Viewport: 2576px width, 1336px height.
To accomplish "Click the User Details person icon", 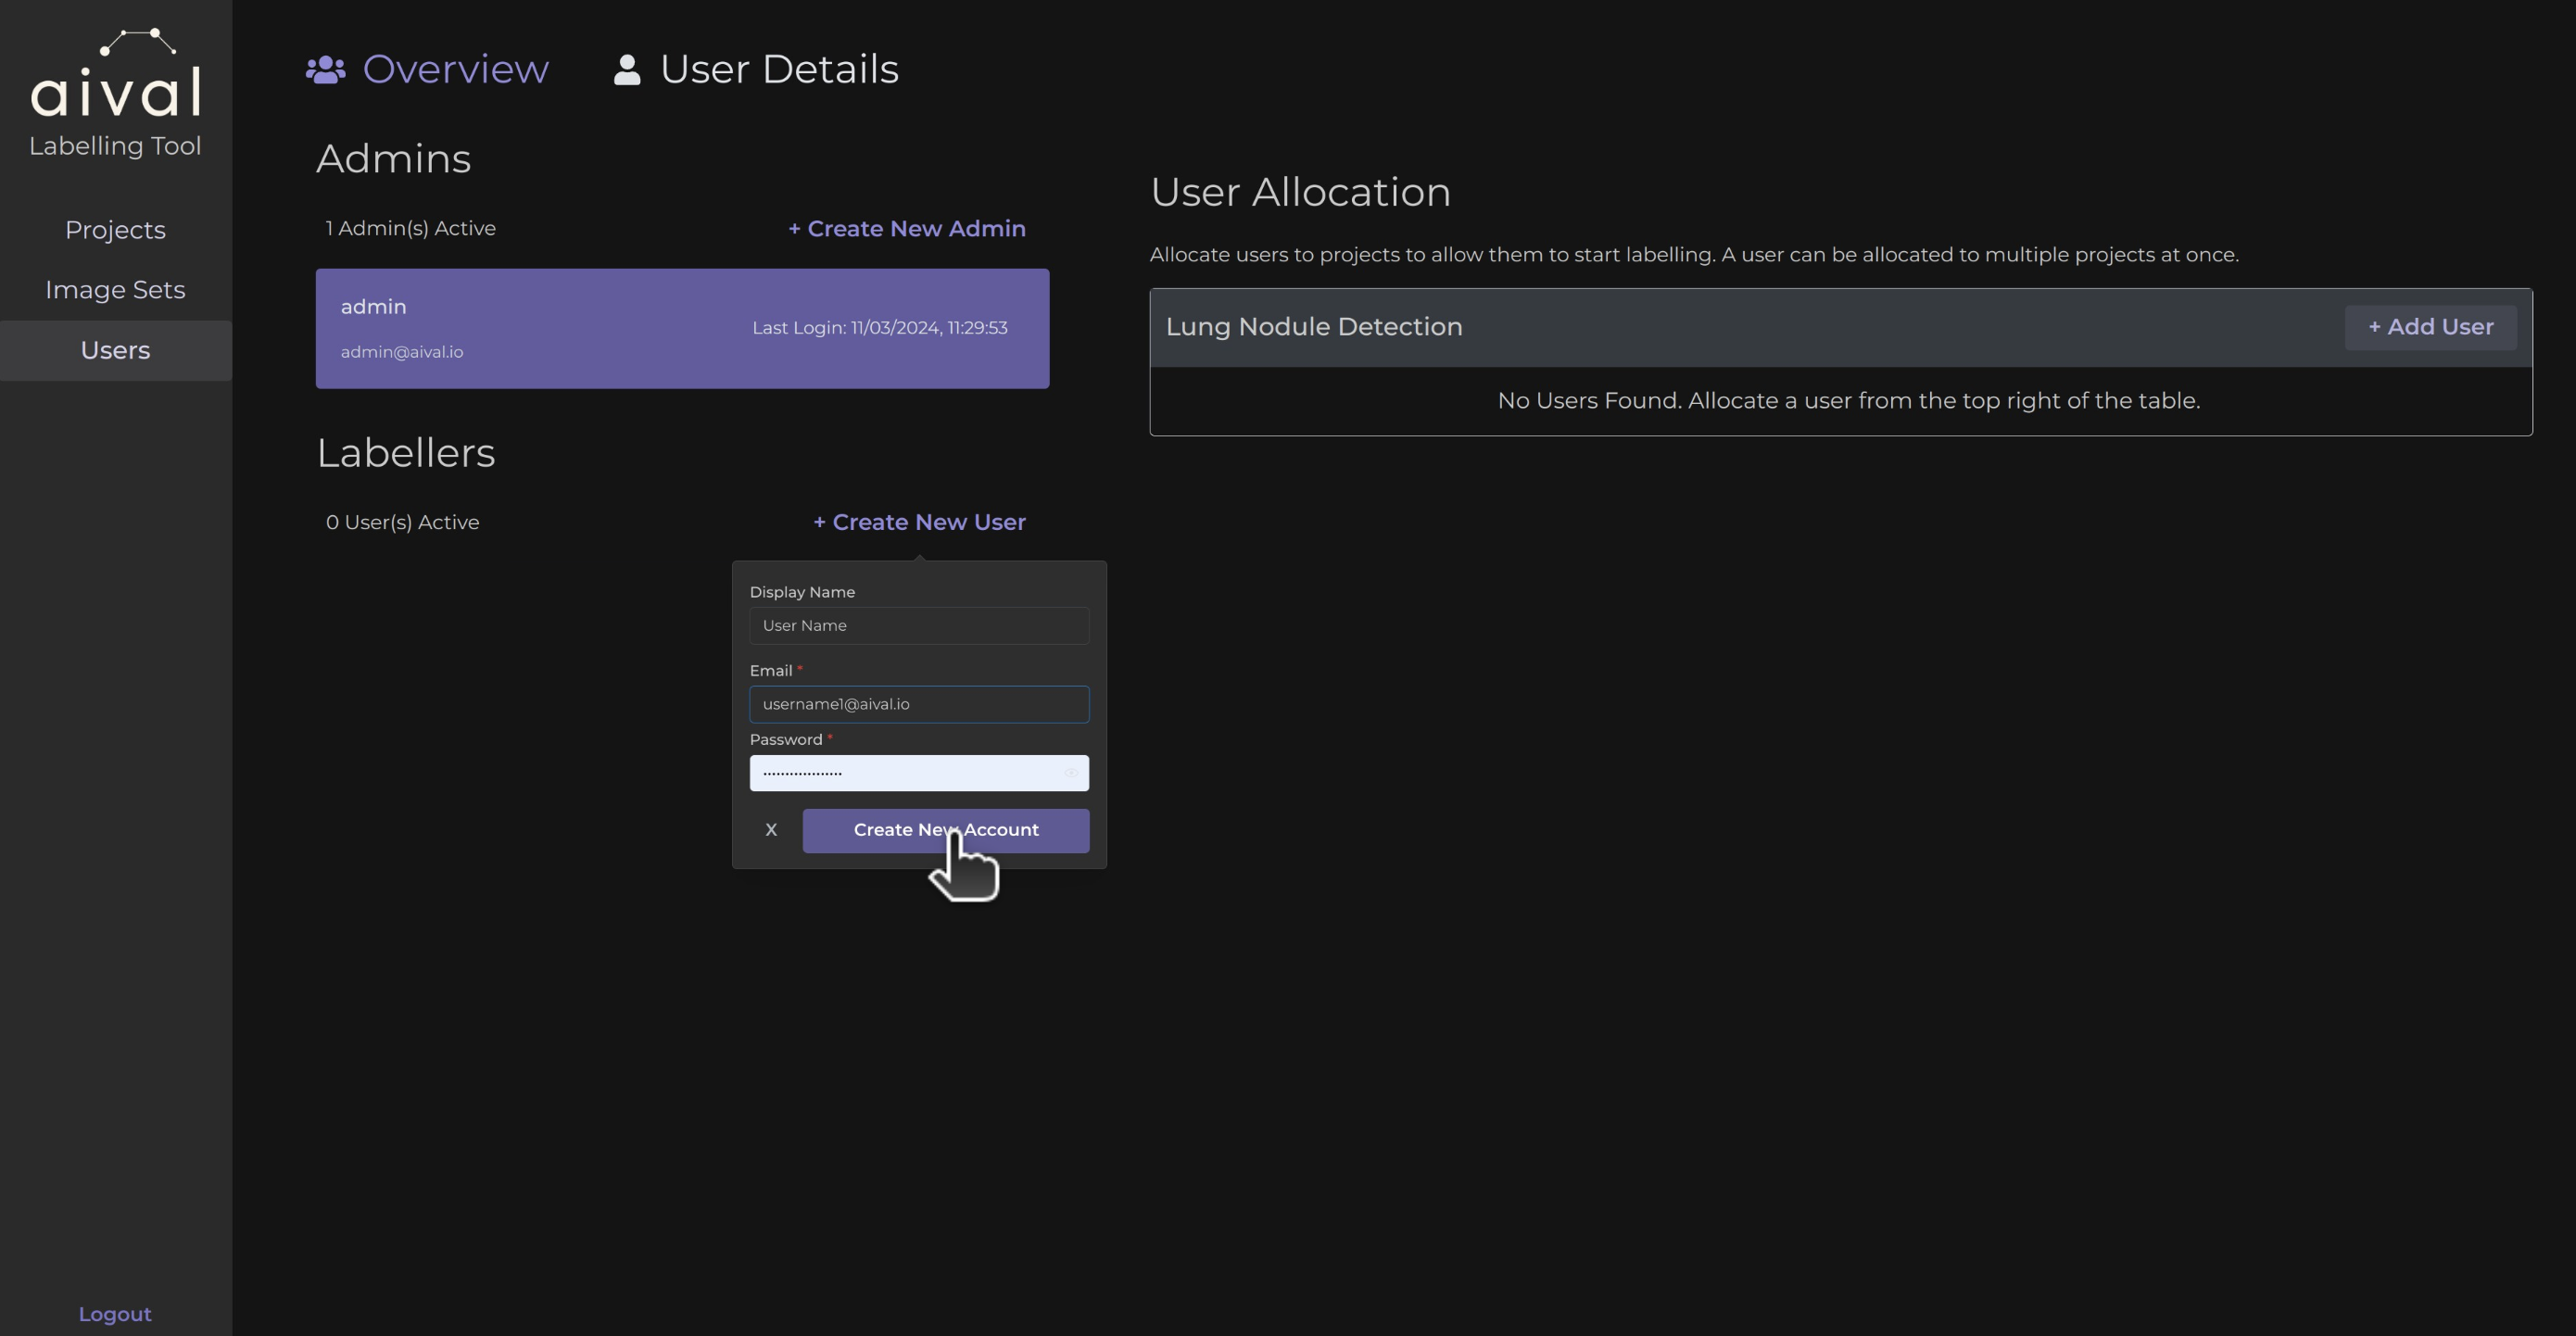I will click(627, 69).
